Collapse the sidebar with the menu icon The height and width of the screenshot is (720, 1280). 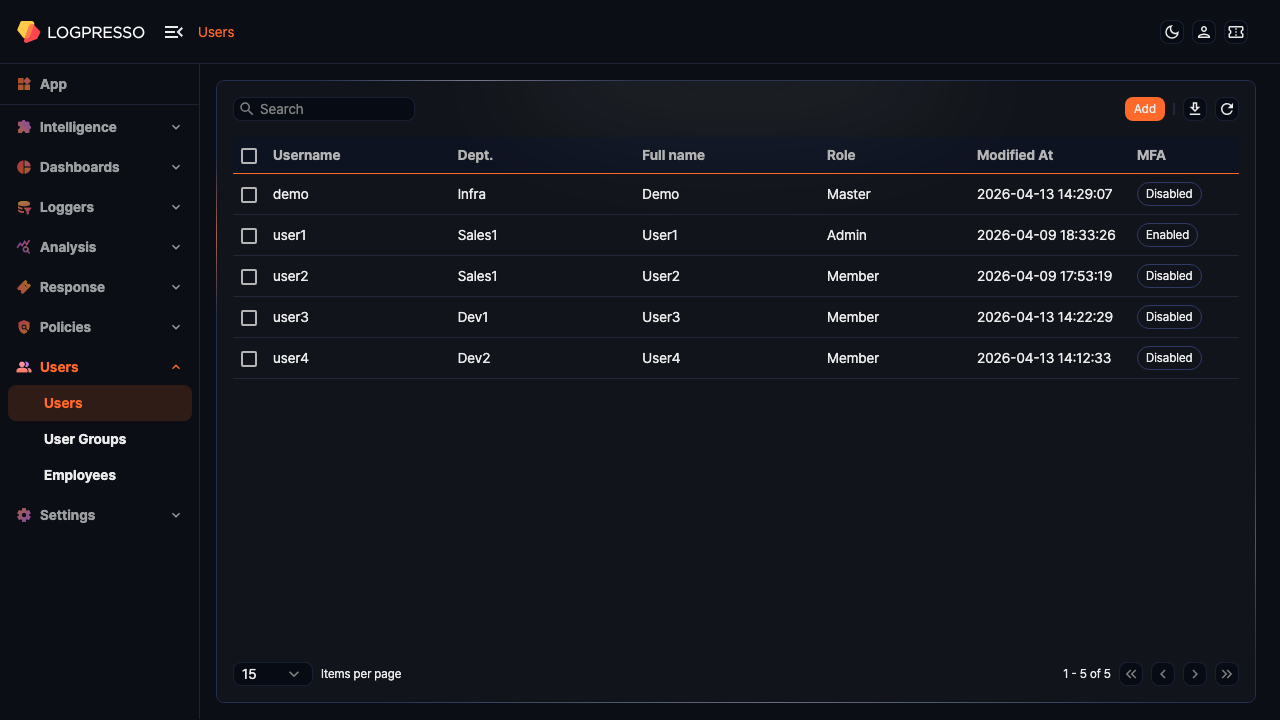coord(172,31)
